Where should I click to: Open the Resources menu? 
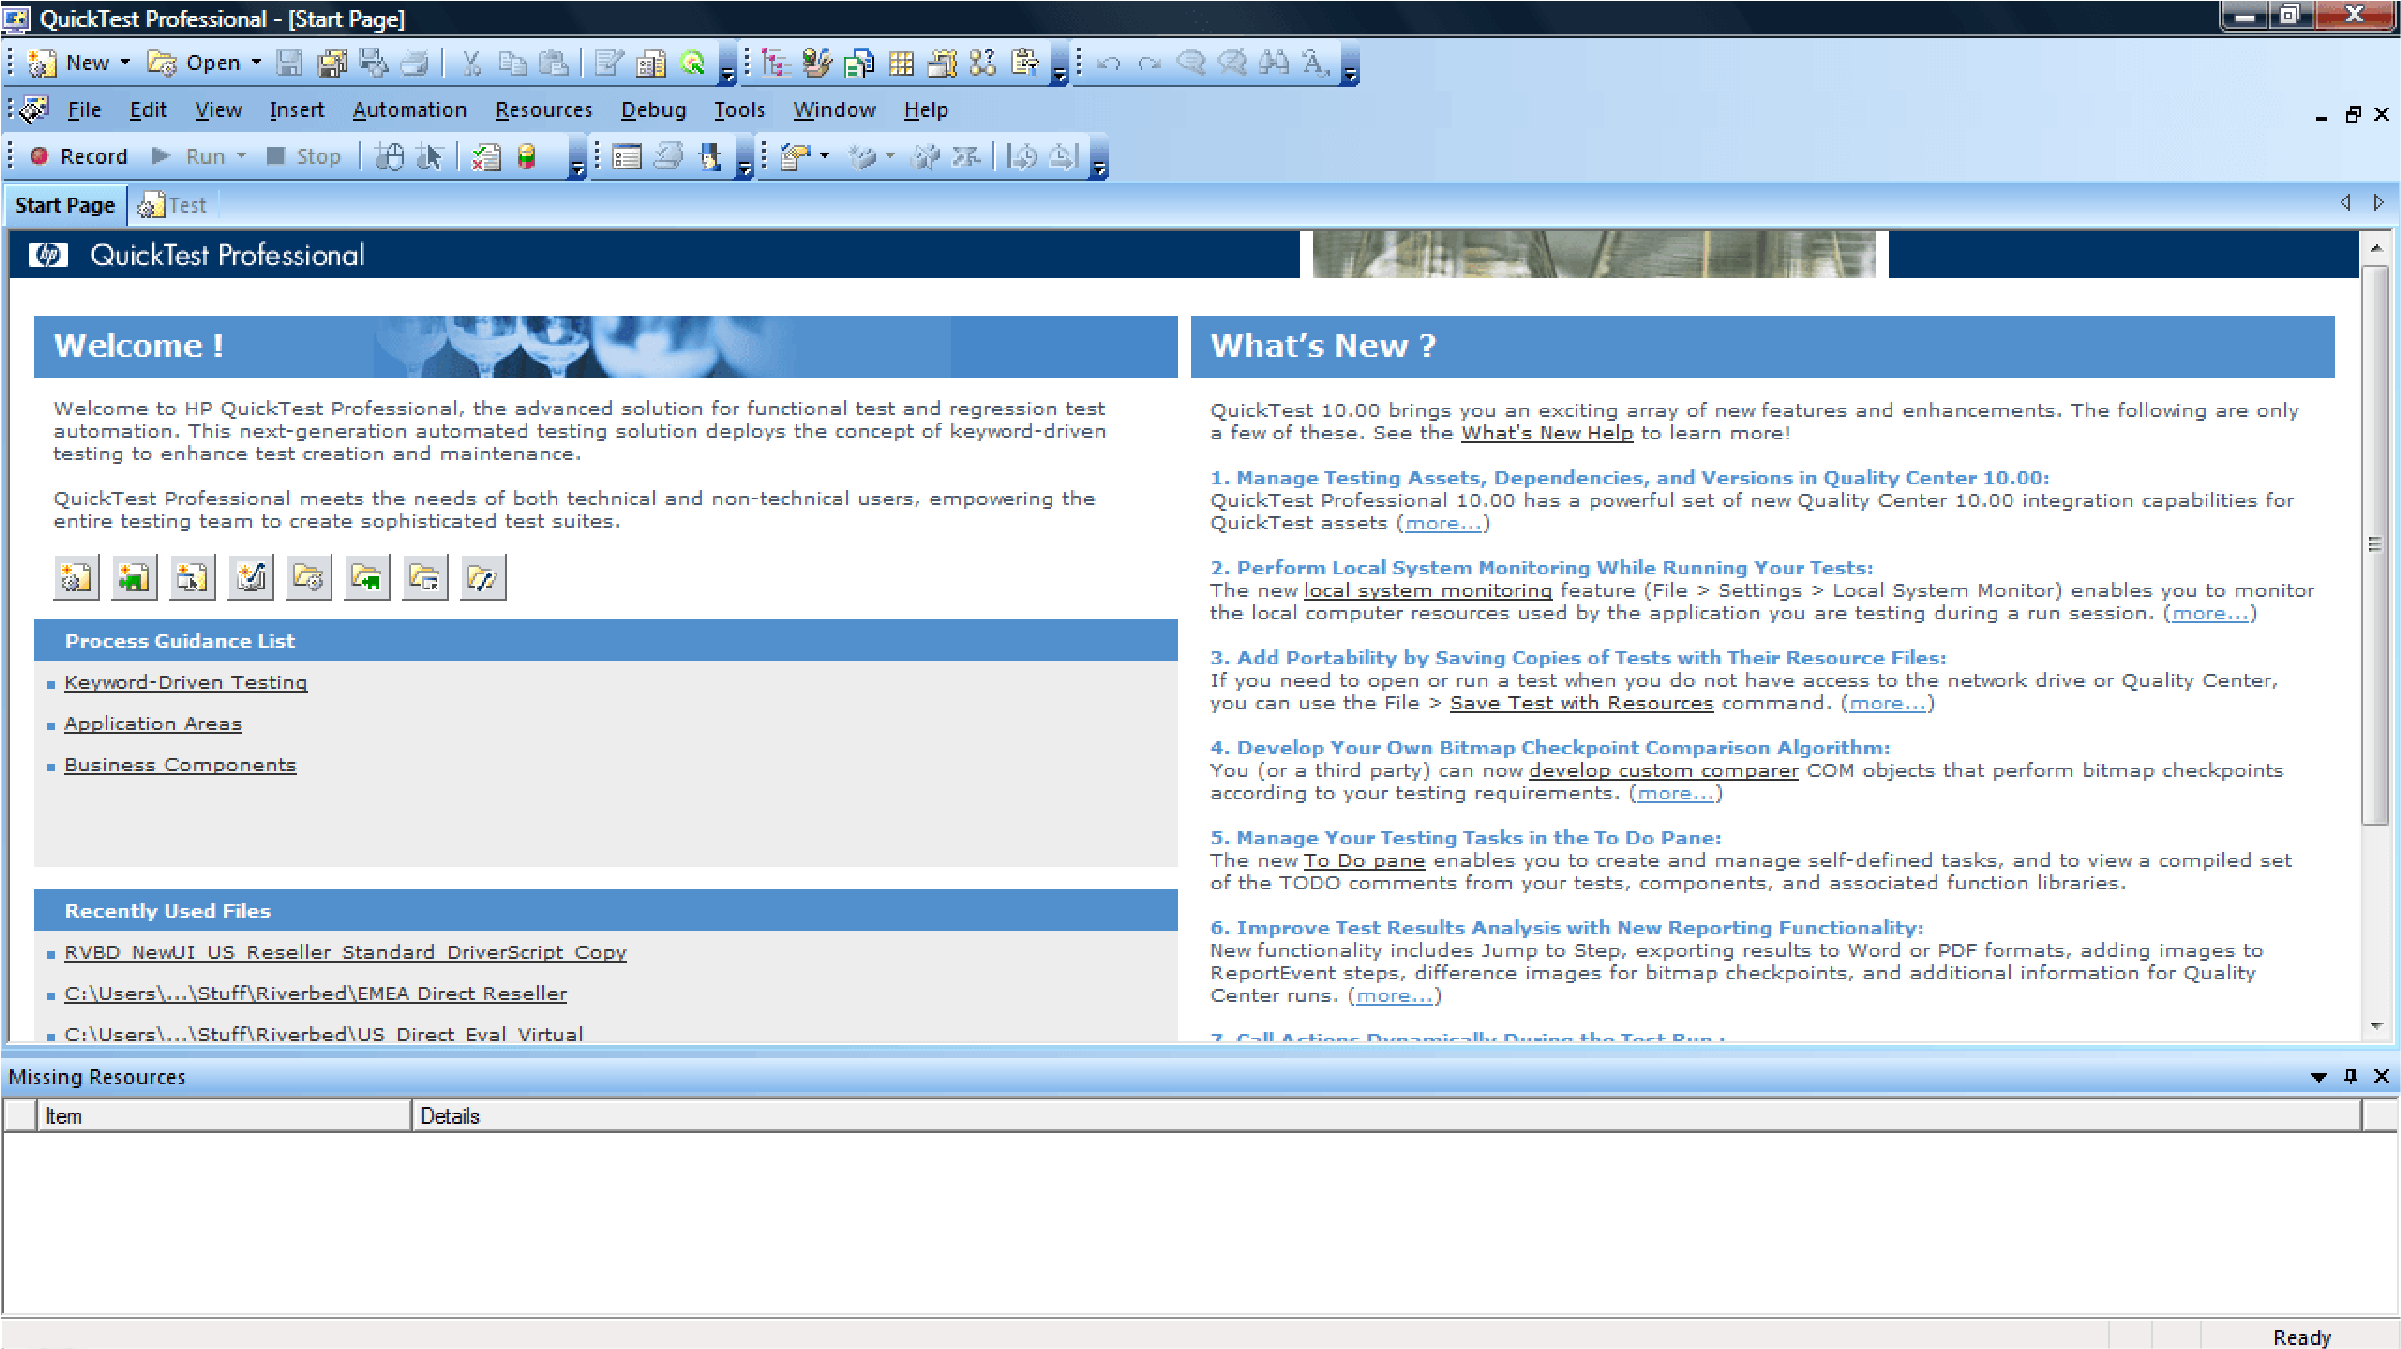(544, 110)
